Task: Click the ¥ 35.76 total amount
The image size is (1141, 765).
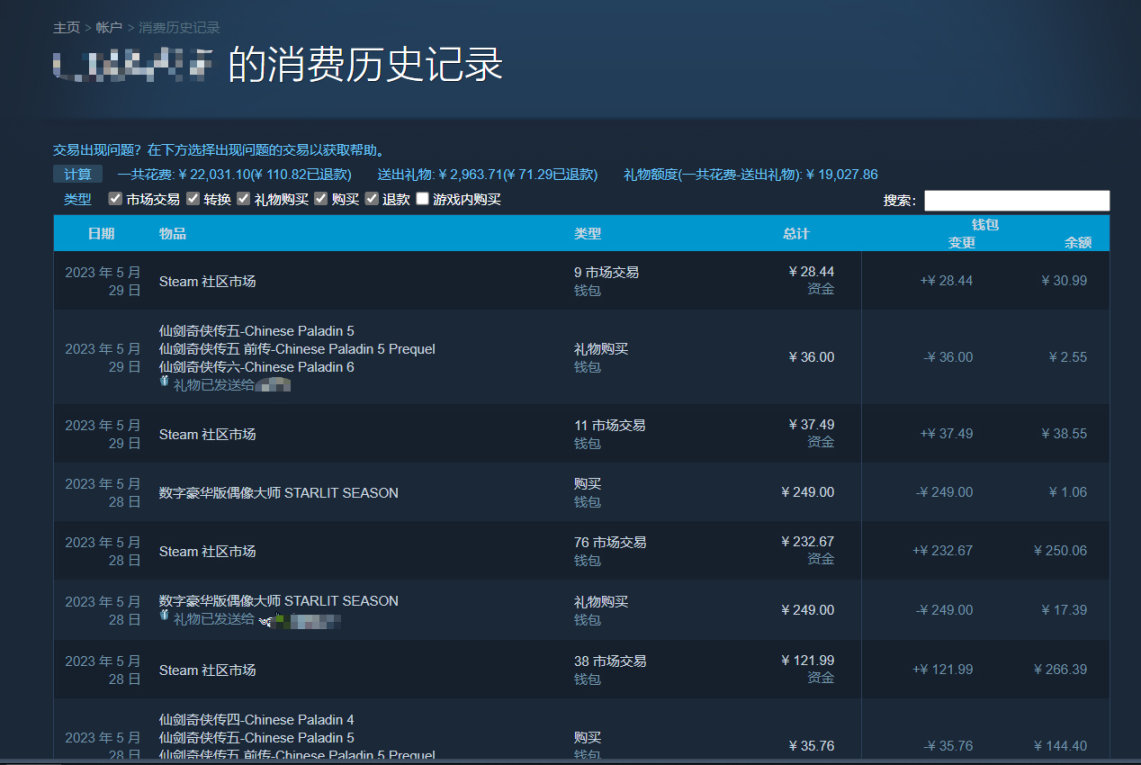Action: pyautogui.click(x=811, y=746)
